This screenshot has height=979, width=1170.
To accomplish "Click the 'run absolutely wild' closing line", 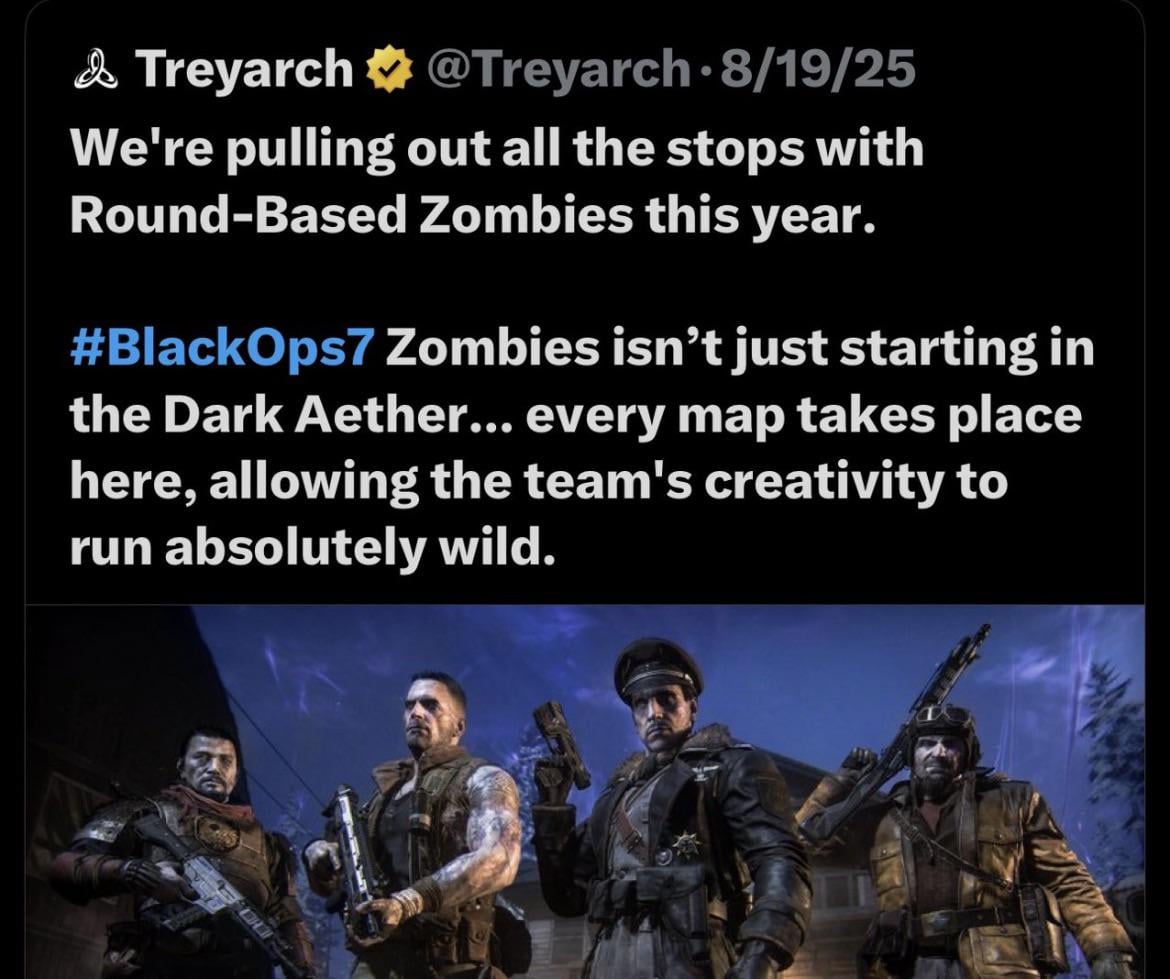I will click(314, 548).
